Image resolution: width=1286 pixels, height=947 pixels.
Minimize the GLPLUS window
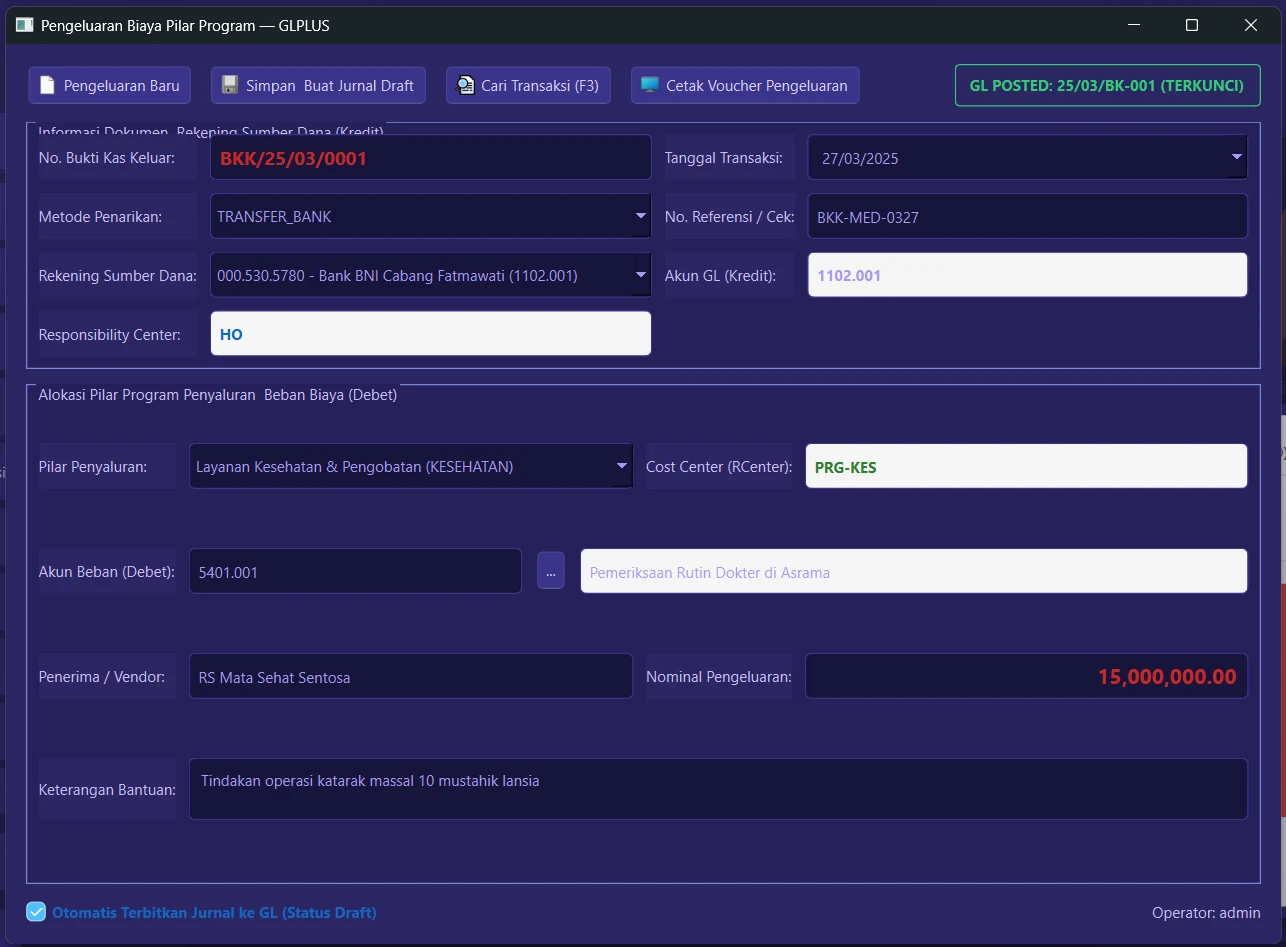pyautogui.click(x=1133, y=25)
